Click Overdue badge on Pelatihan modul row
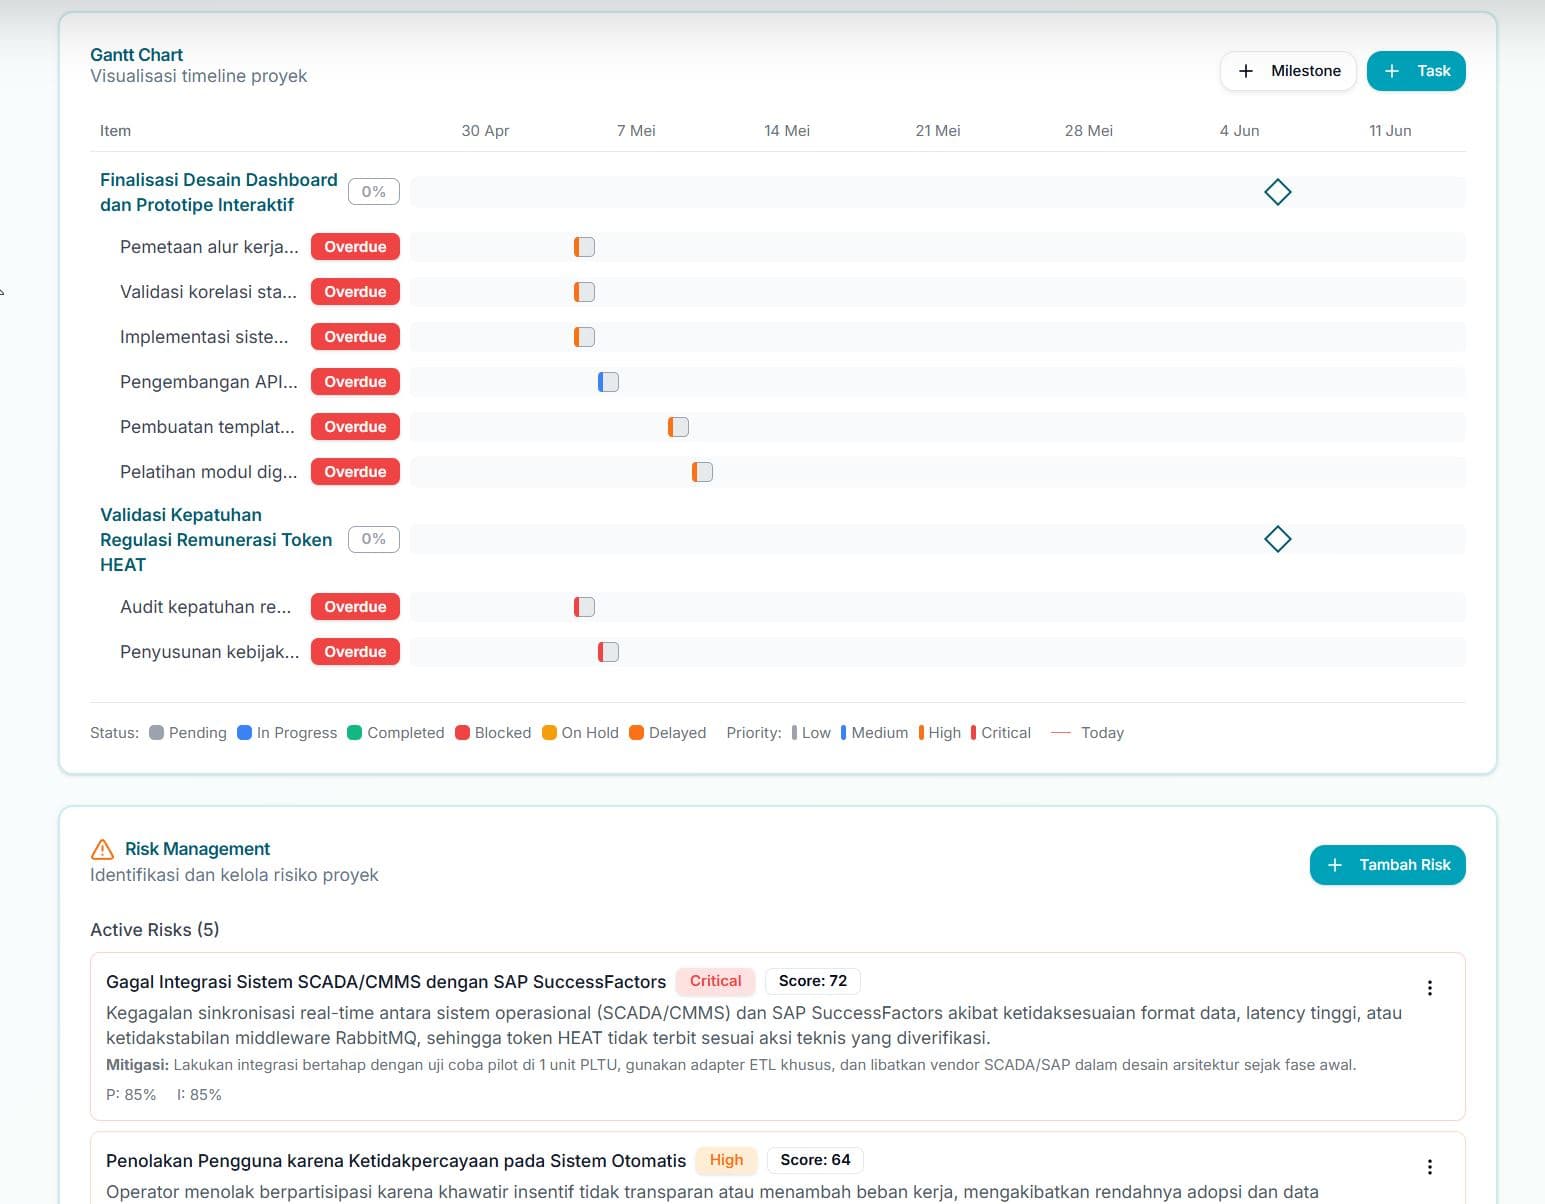 [x=355, y=472]
